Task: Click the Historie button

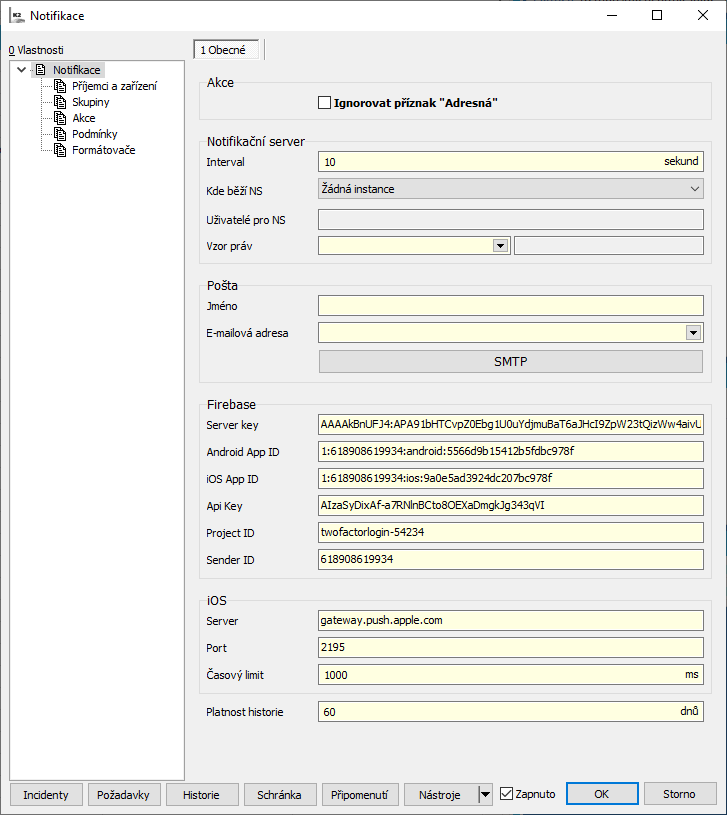Action: tap(202, 794)
